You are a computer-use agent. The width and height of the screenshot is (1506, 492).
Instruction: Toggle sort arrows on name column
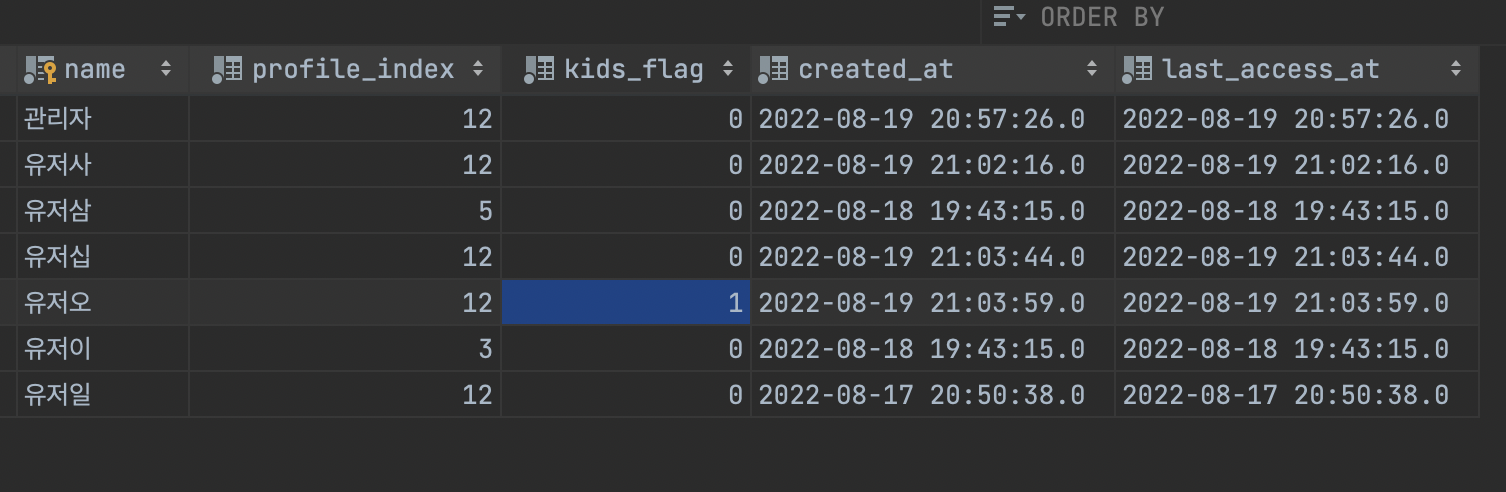[x=166, y=69]
